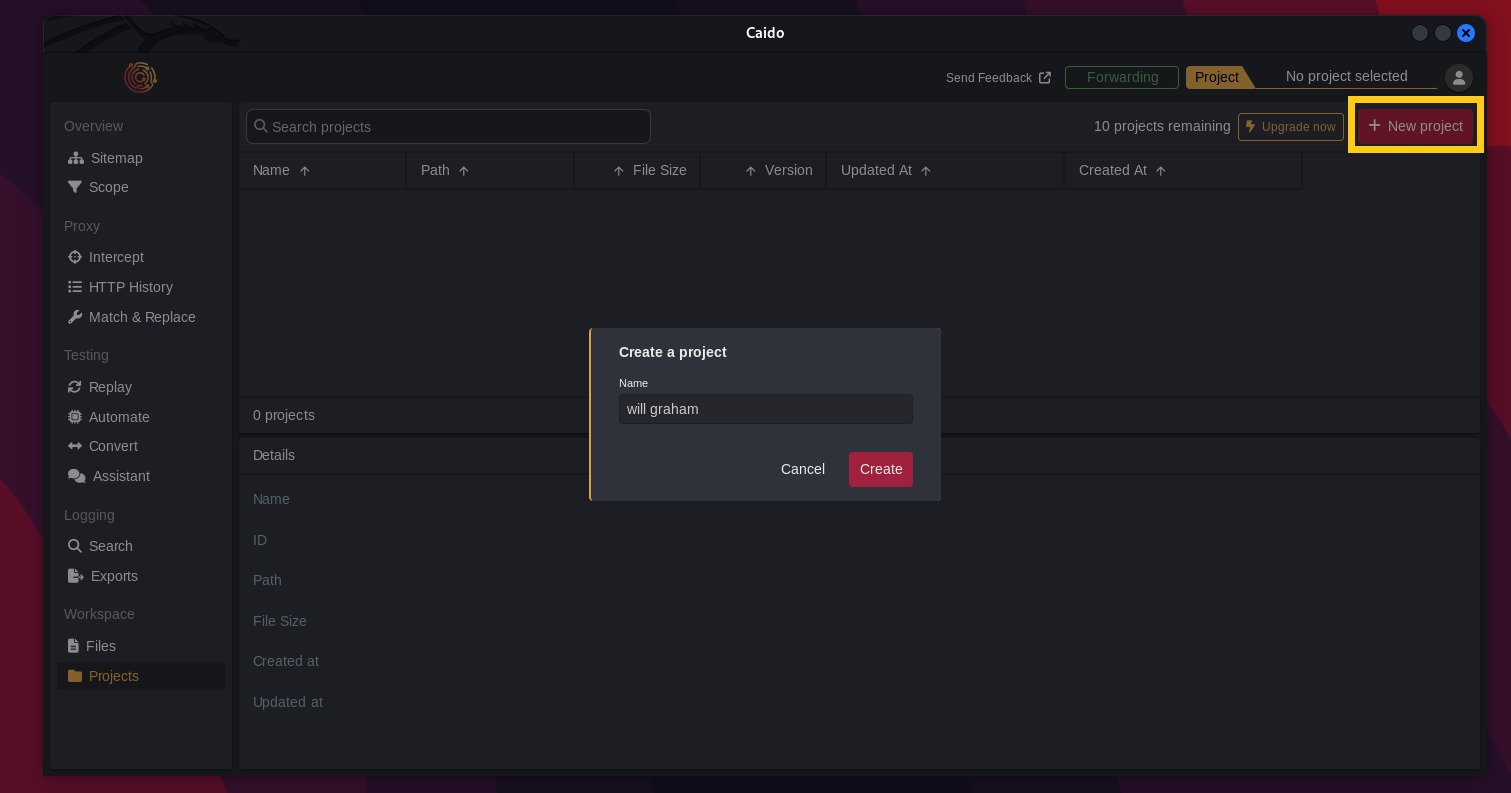
Task: Click the Intercept crosshair icon
Action: pos(74,257)
